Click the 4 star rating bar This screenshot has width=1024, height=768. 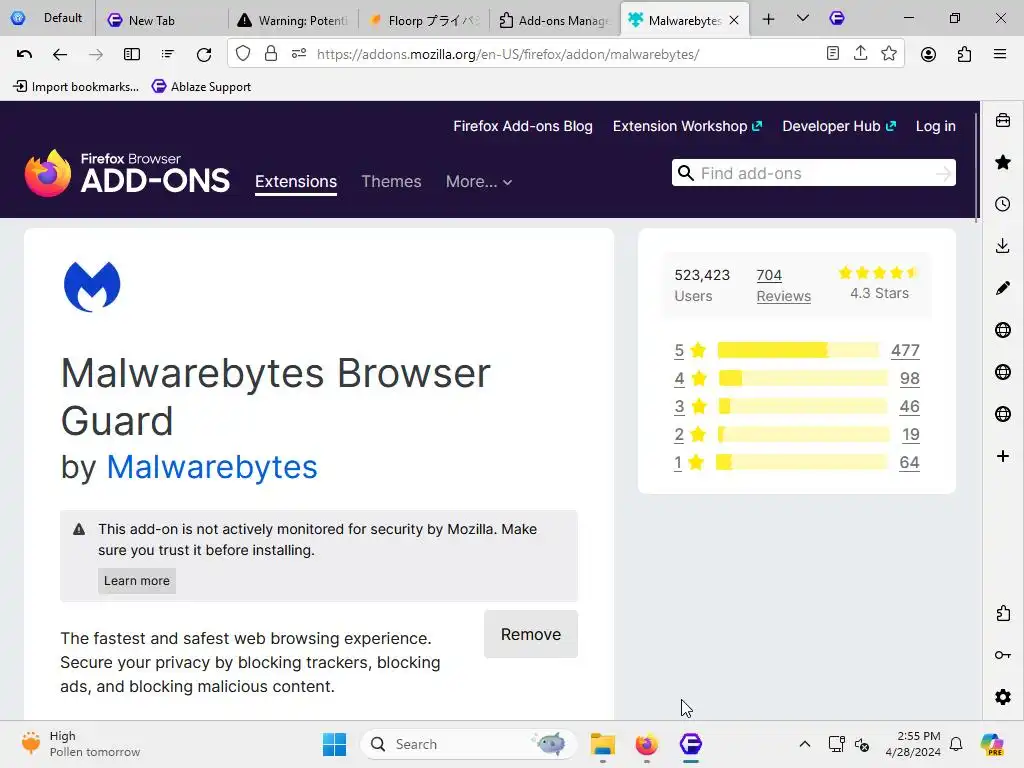coord(803,378)
